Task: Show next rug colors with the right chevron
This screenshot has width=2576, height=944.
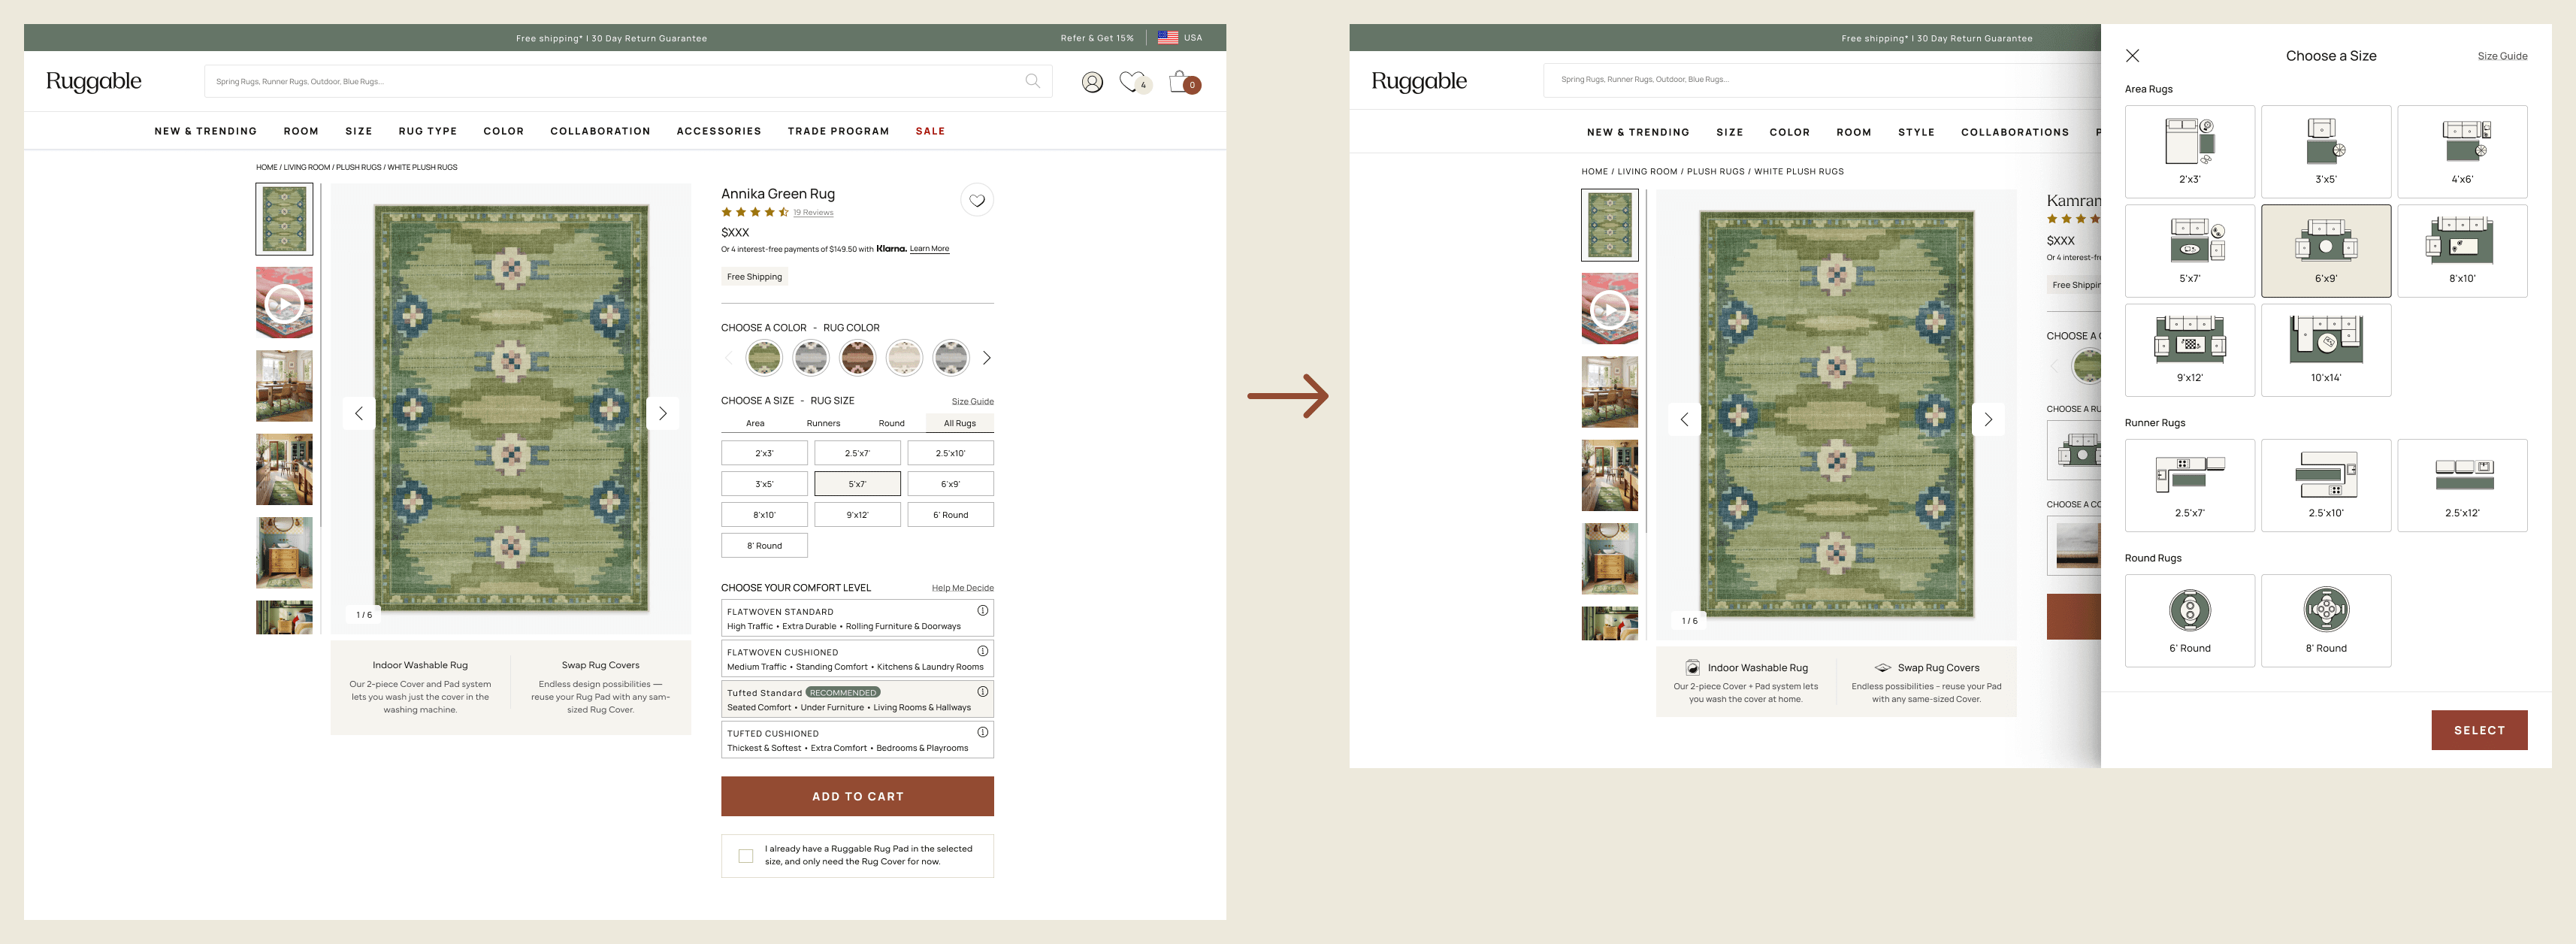Action: pos(986,358)
